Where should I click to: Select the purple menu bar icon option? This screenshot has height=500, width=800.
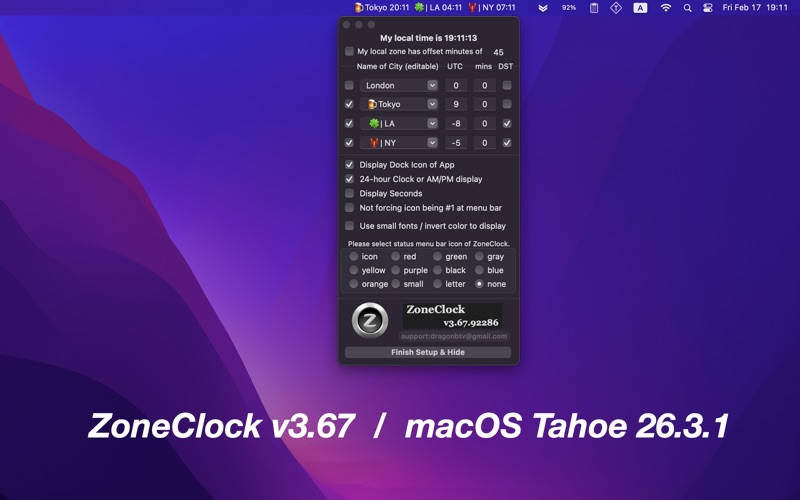[x=395, y=270]
